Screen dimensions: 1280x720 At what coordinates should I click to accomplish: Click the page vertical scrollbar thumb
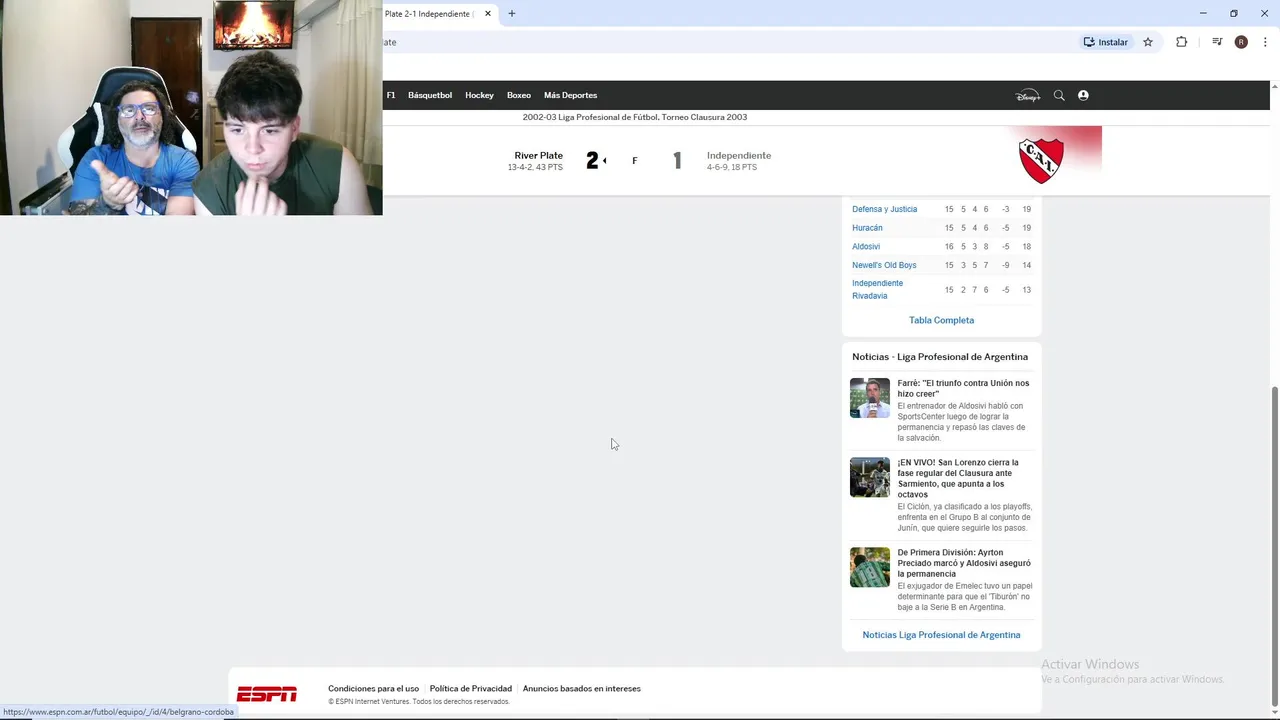(x=1274, y=545)
